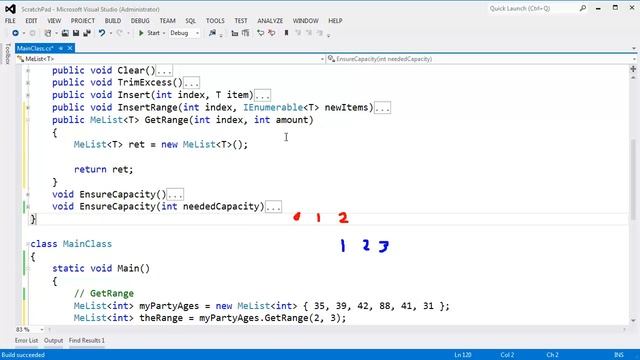
Task: Click the Open File toolbar icon
Action: point(65,33)
